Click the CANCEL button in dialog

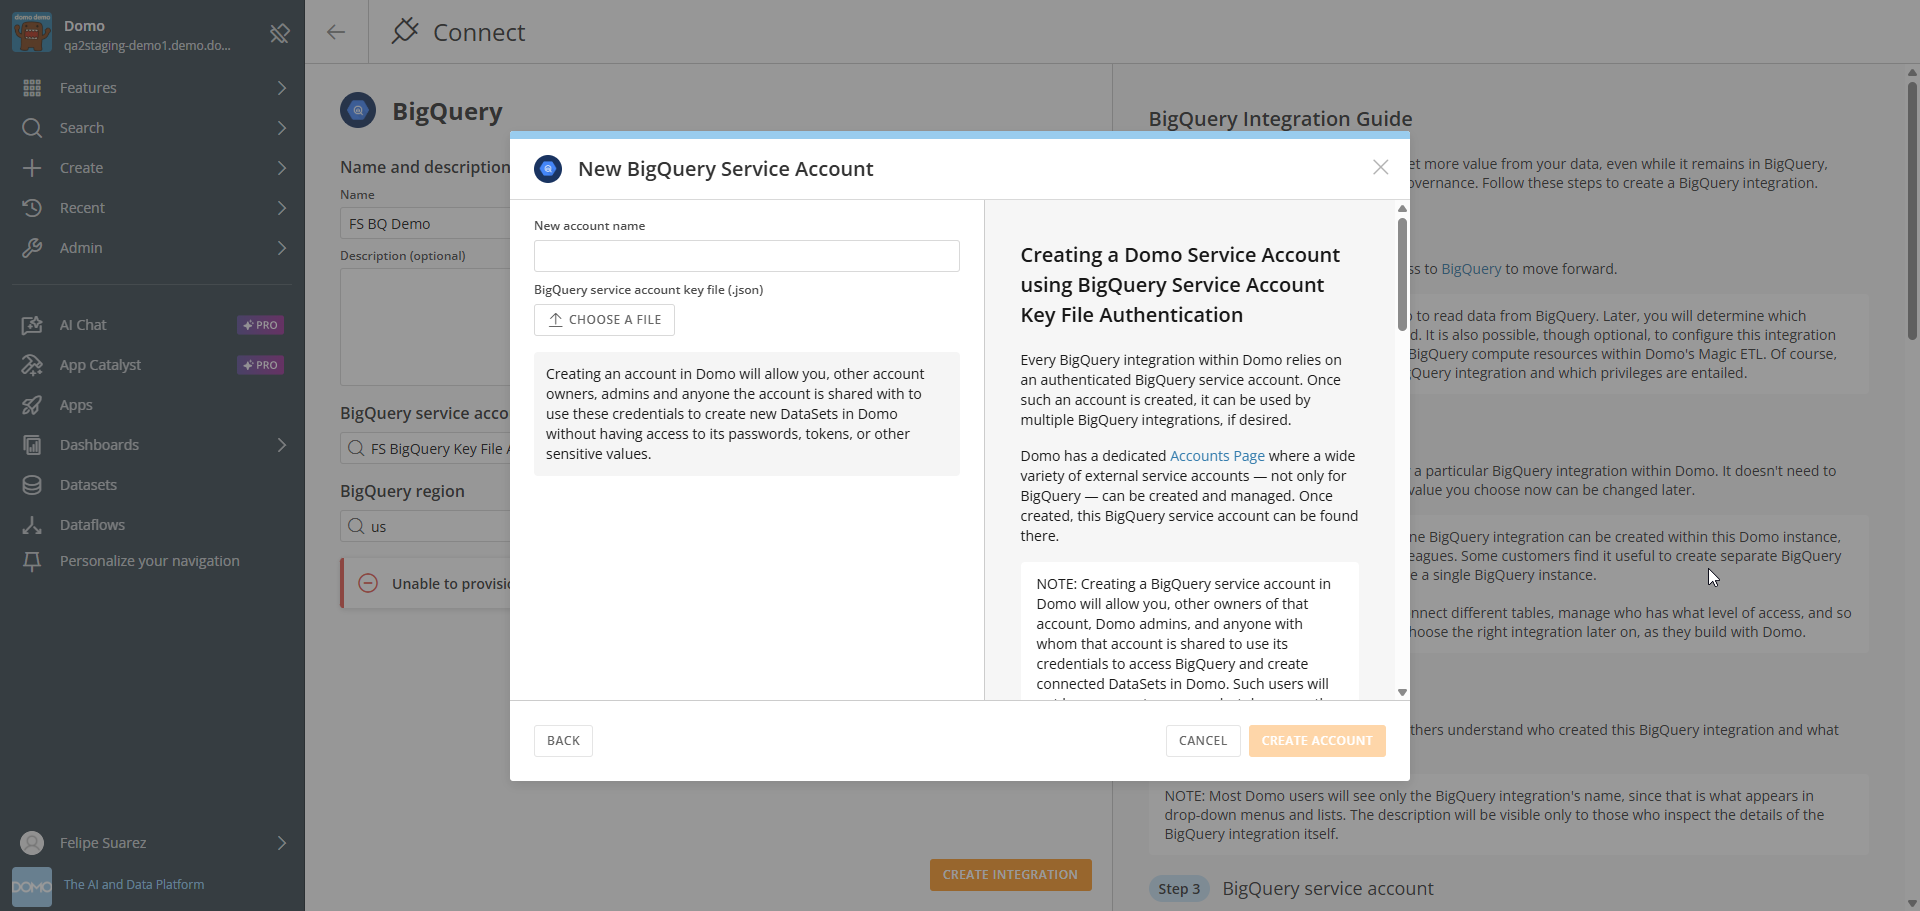click(1203, 741)
